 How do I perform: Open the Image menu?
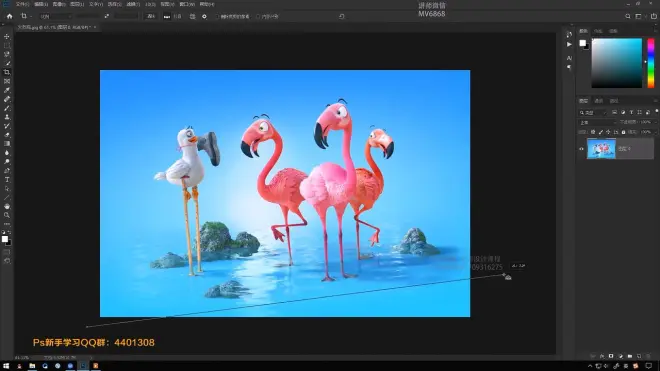pyautogui.click(x=59, y=4)
